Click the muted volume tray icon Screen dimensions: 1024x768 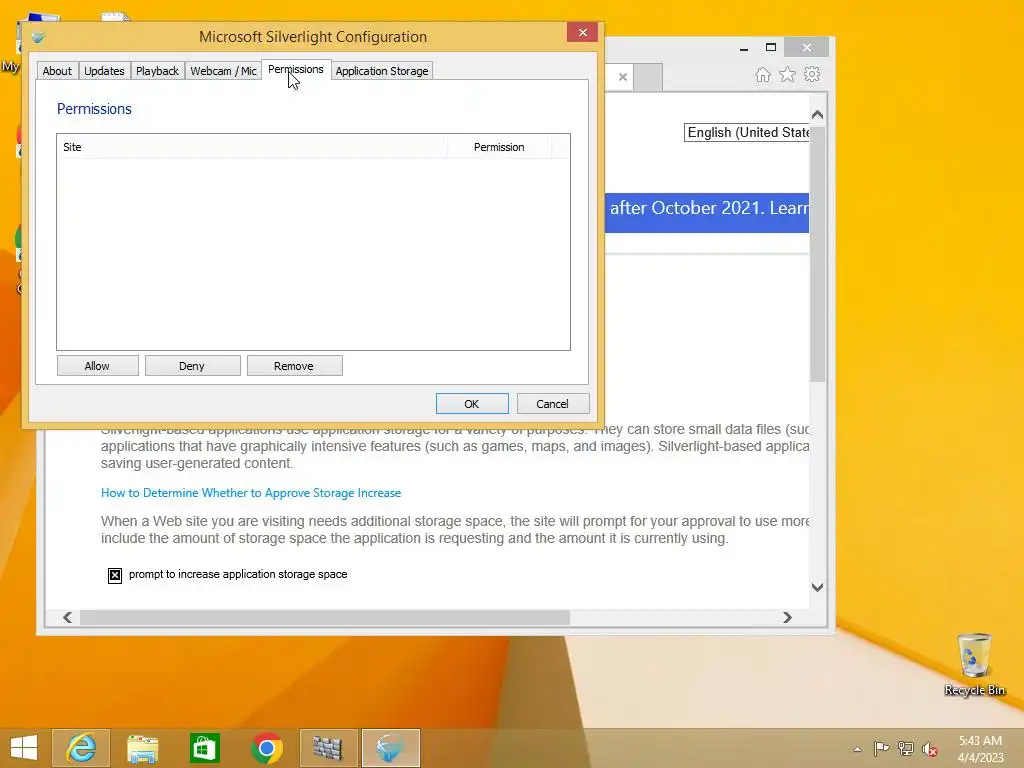[x=930, y=749]
